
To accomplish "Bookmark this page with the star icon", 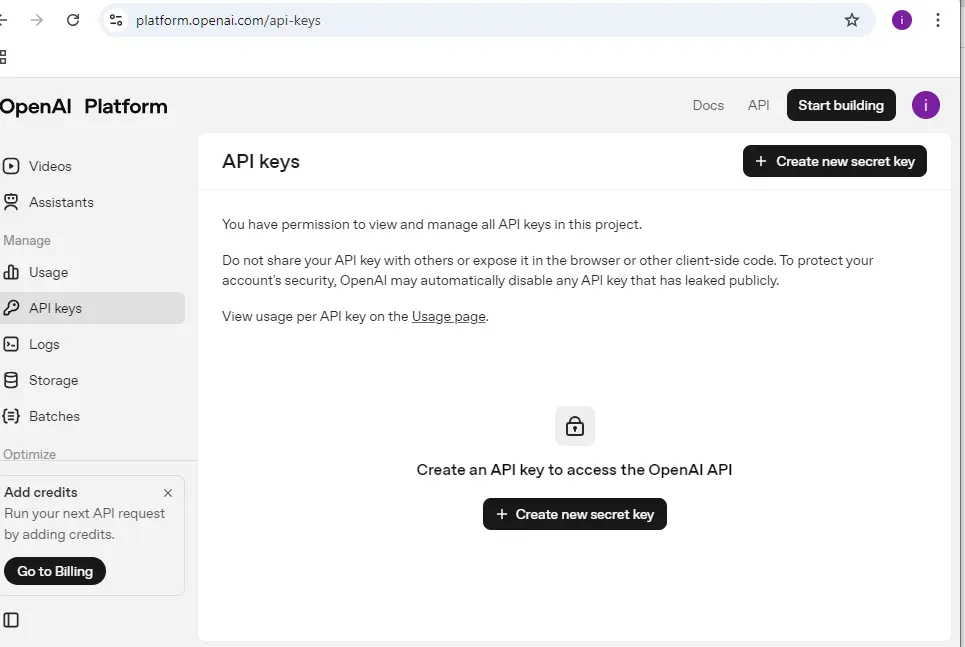I will click(x=851, y=19).
